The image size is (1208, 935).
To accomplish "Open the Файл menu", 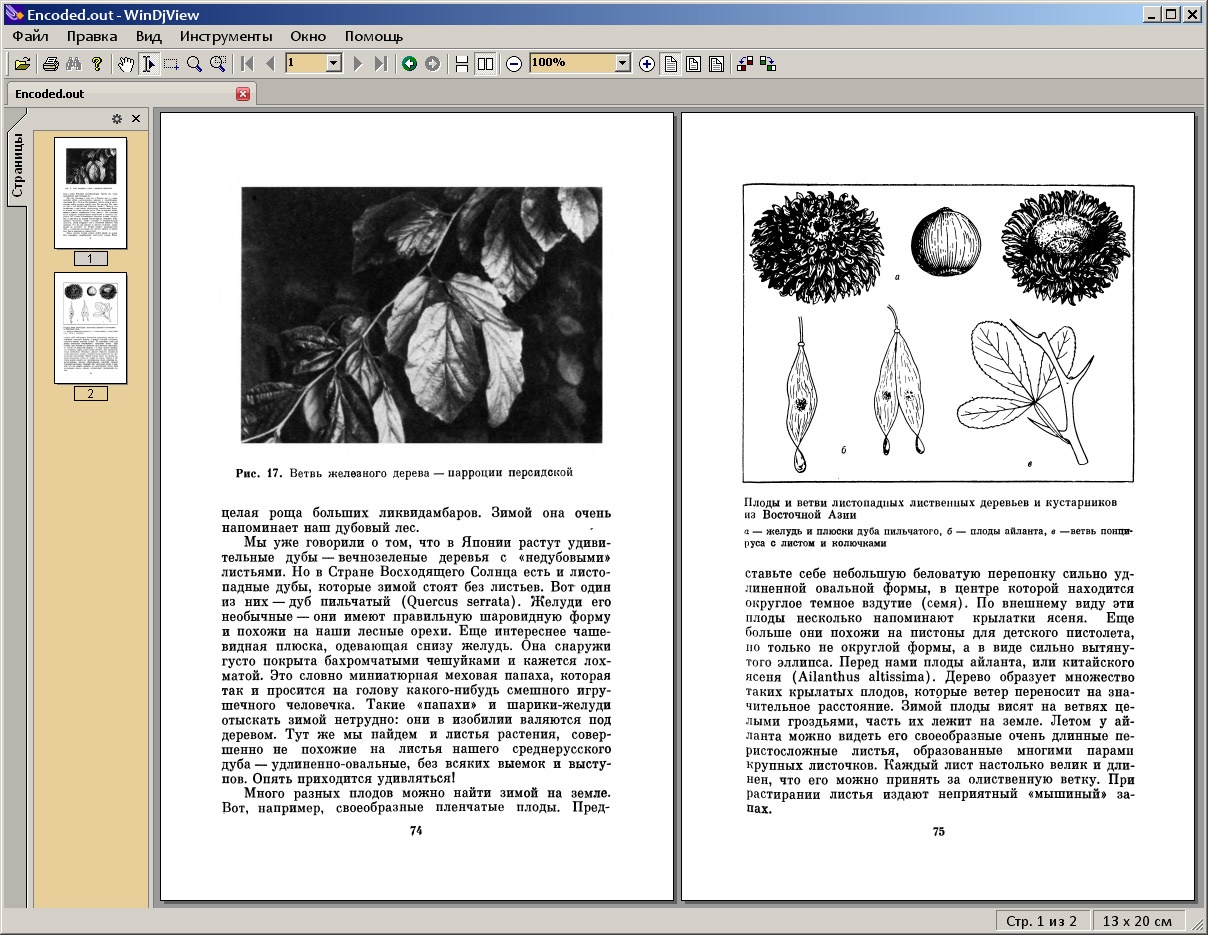I will [31, 36].
